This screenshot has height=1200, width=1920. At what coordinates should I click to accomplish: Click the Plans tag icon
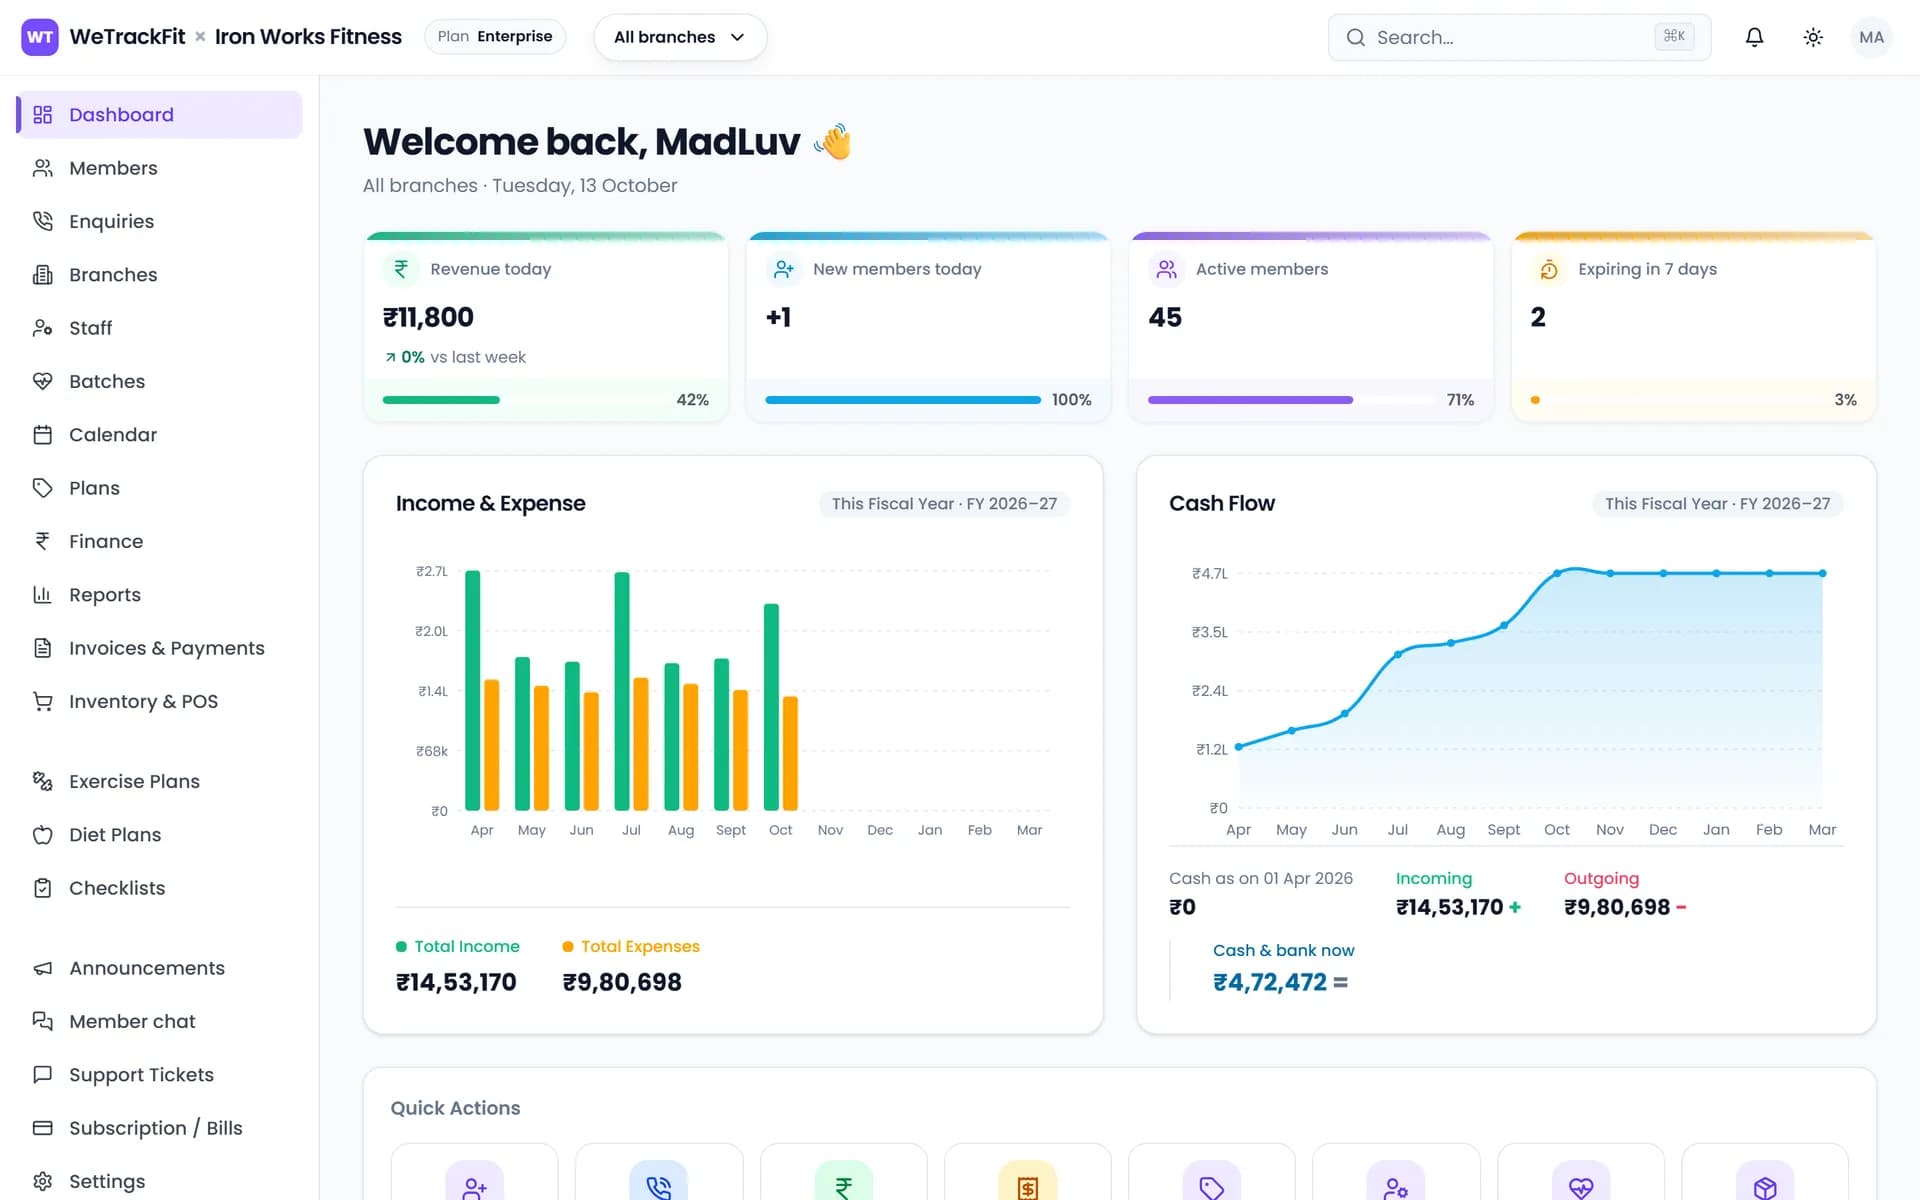pos(42,488)
